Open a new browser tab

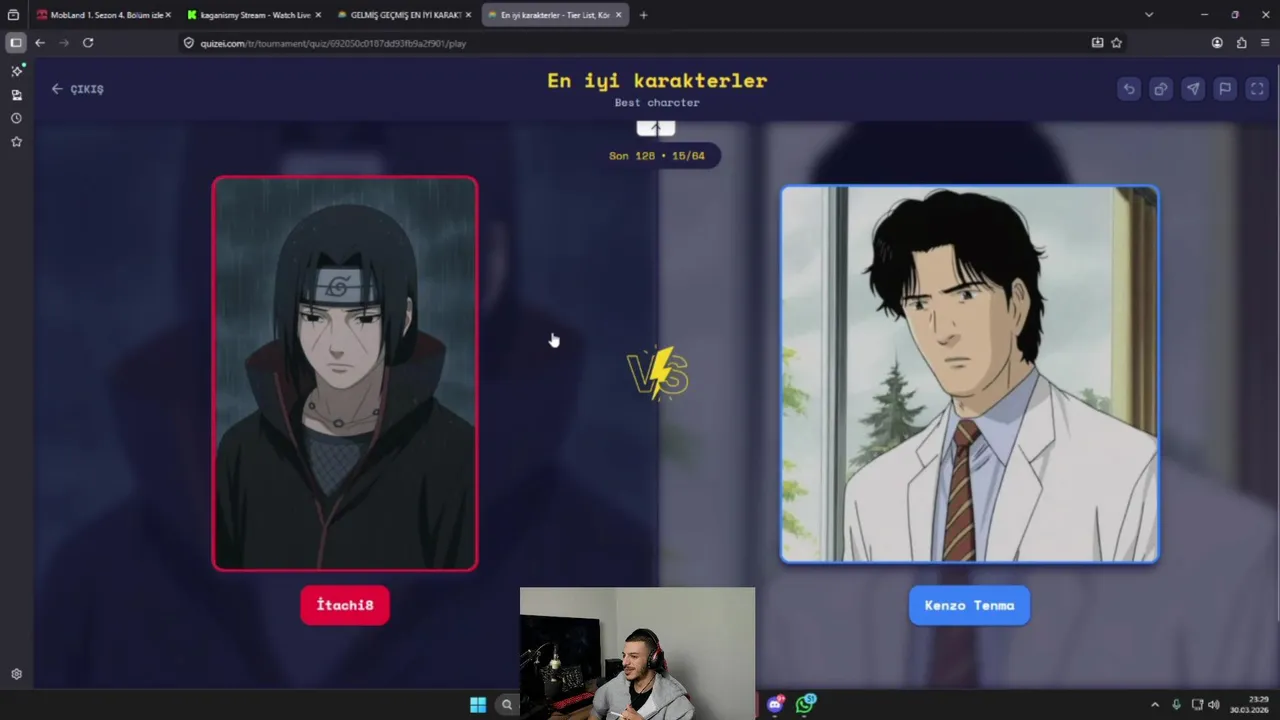point(643,15)
